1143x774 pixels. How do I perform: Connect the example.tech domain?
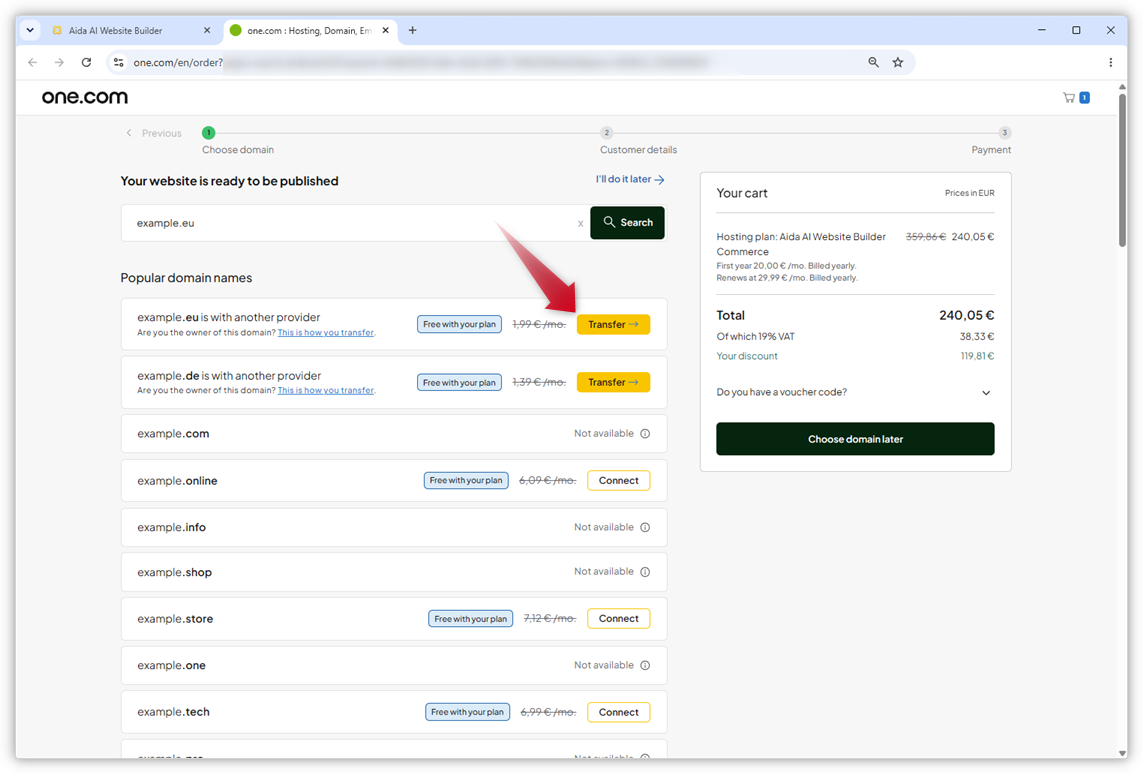tap(618, 713)
